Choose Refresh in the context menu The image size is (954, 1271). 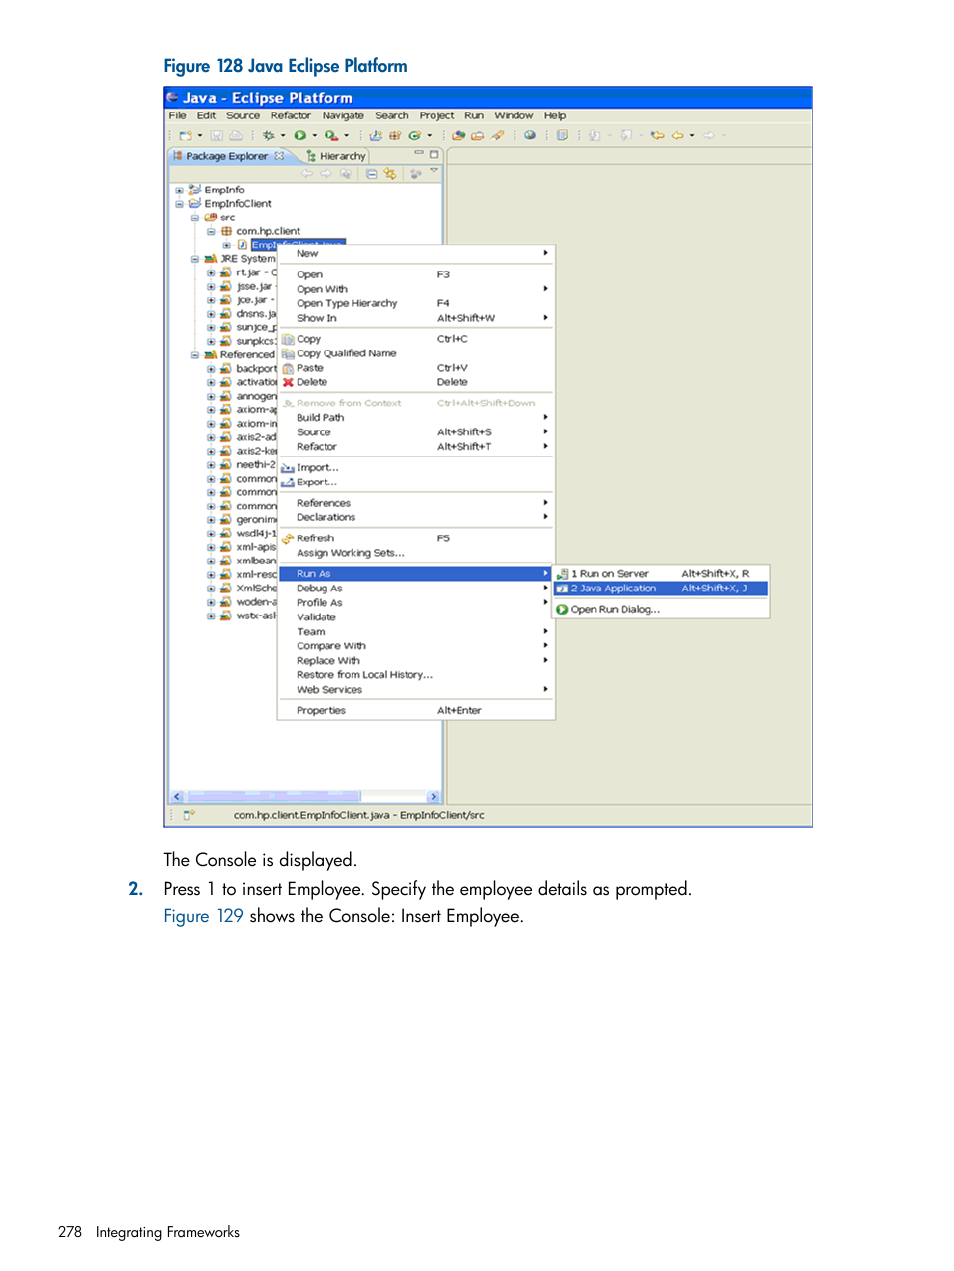pyautogui.click(x=416, y=538)
